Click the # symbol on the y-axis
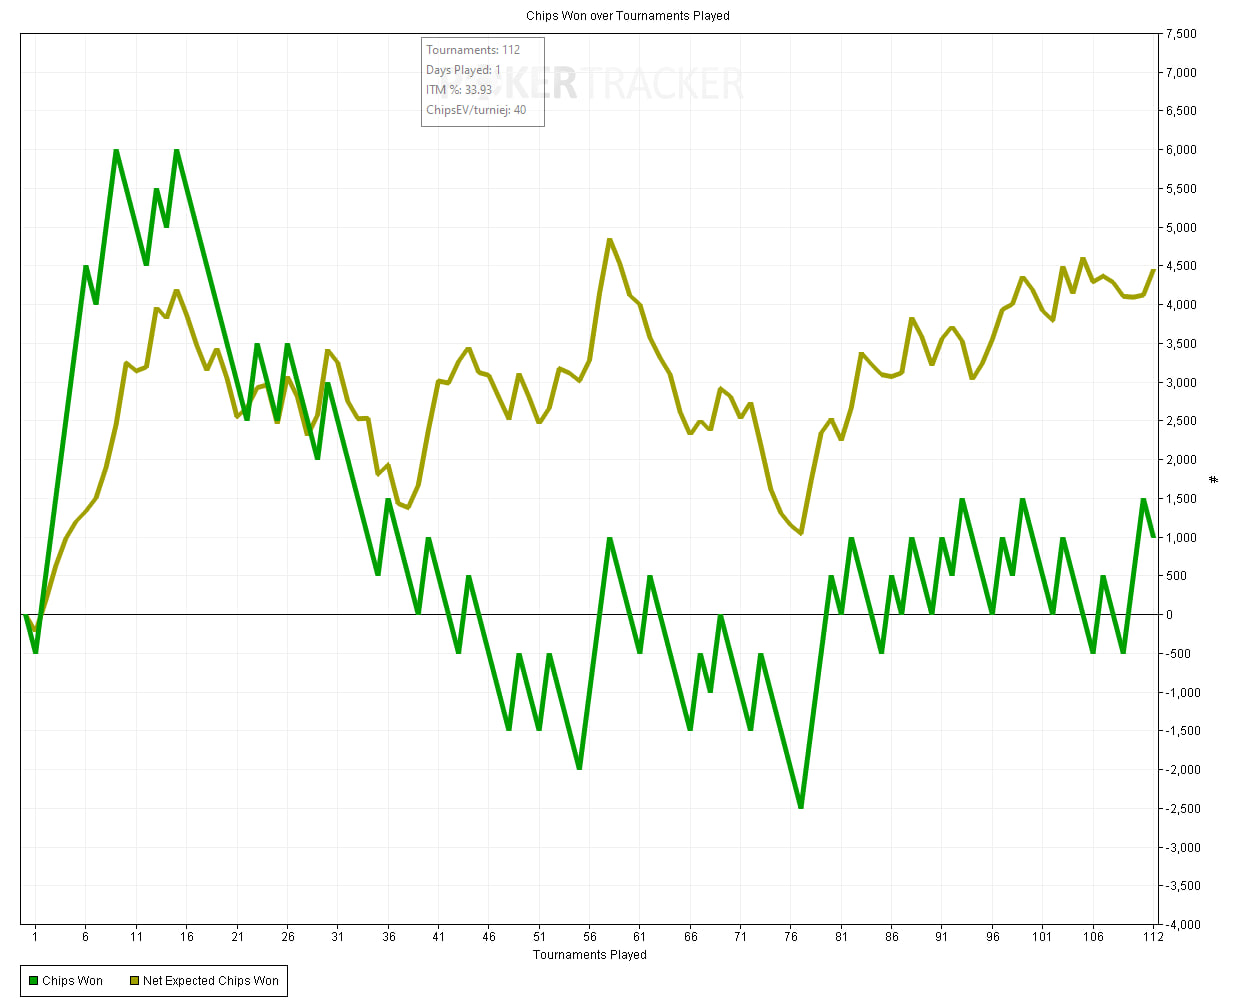The height and width of the screenshot is (1005, 1237). click(1214, 480)
